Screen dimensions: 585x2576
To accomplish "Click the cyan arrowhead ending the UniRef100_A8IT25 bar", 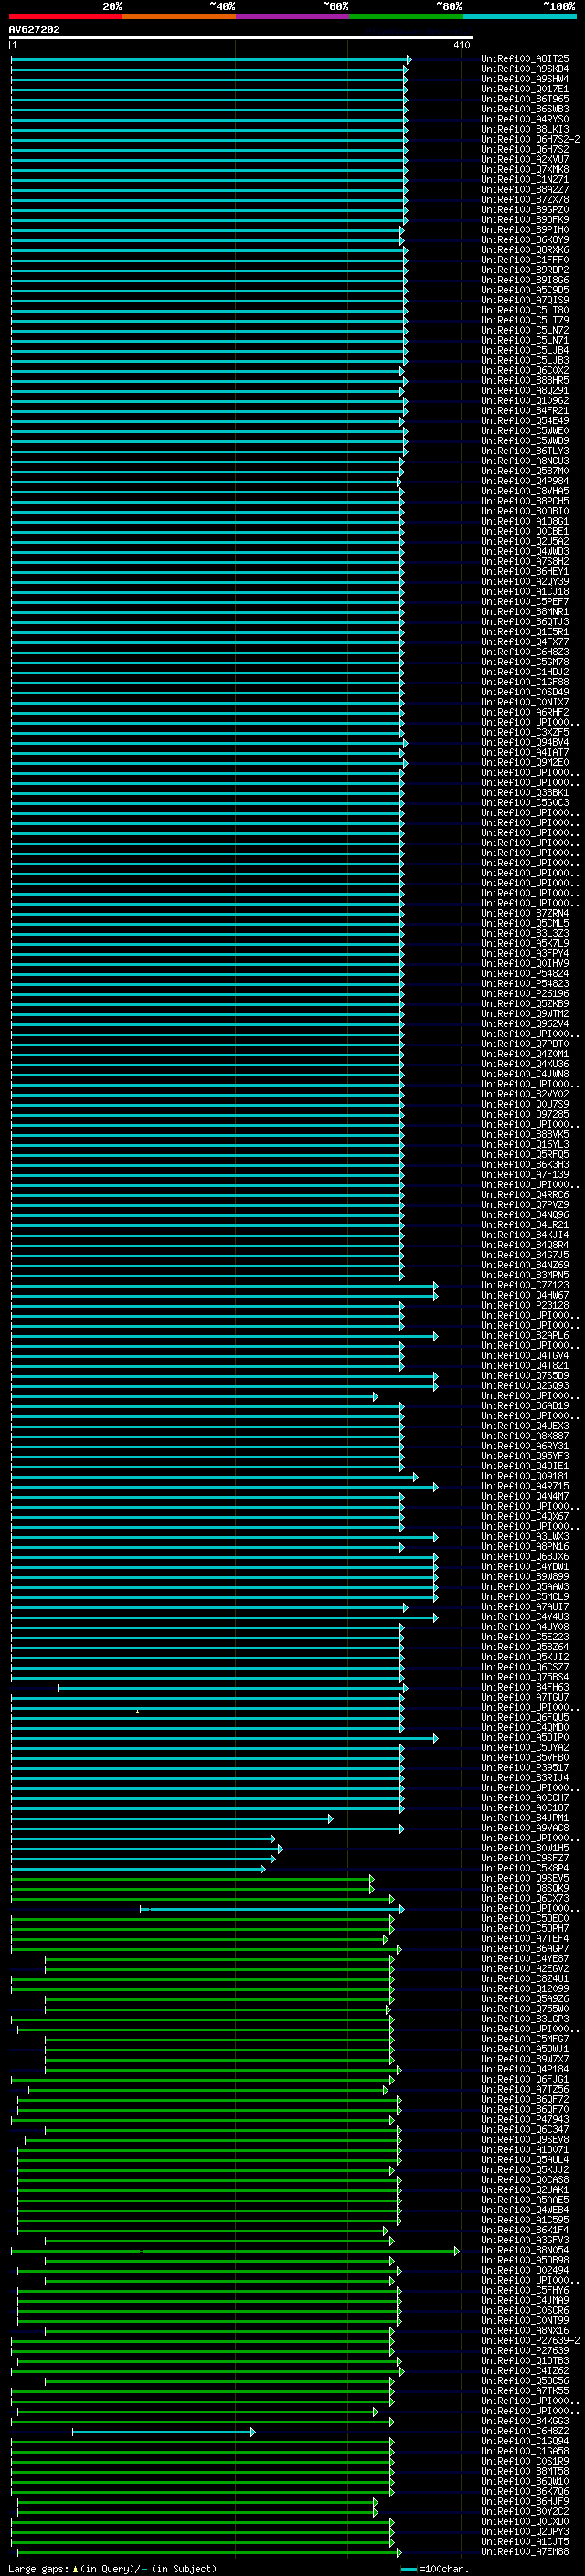I will pos(409,60).
